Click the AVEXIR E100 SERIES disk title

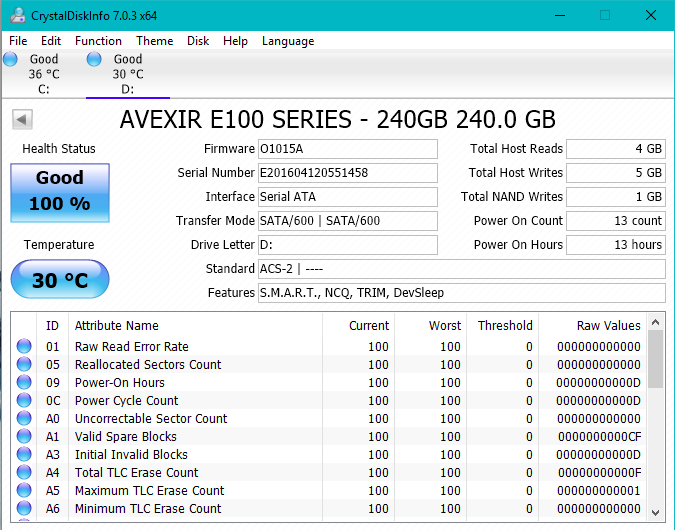(x=338, y=119)
